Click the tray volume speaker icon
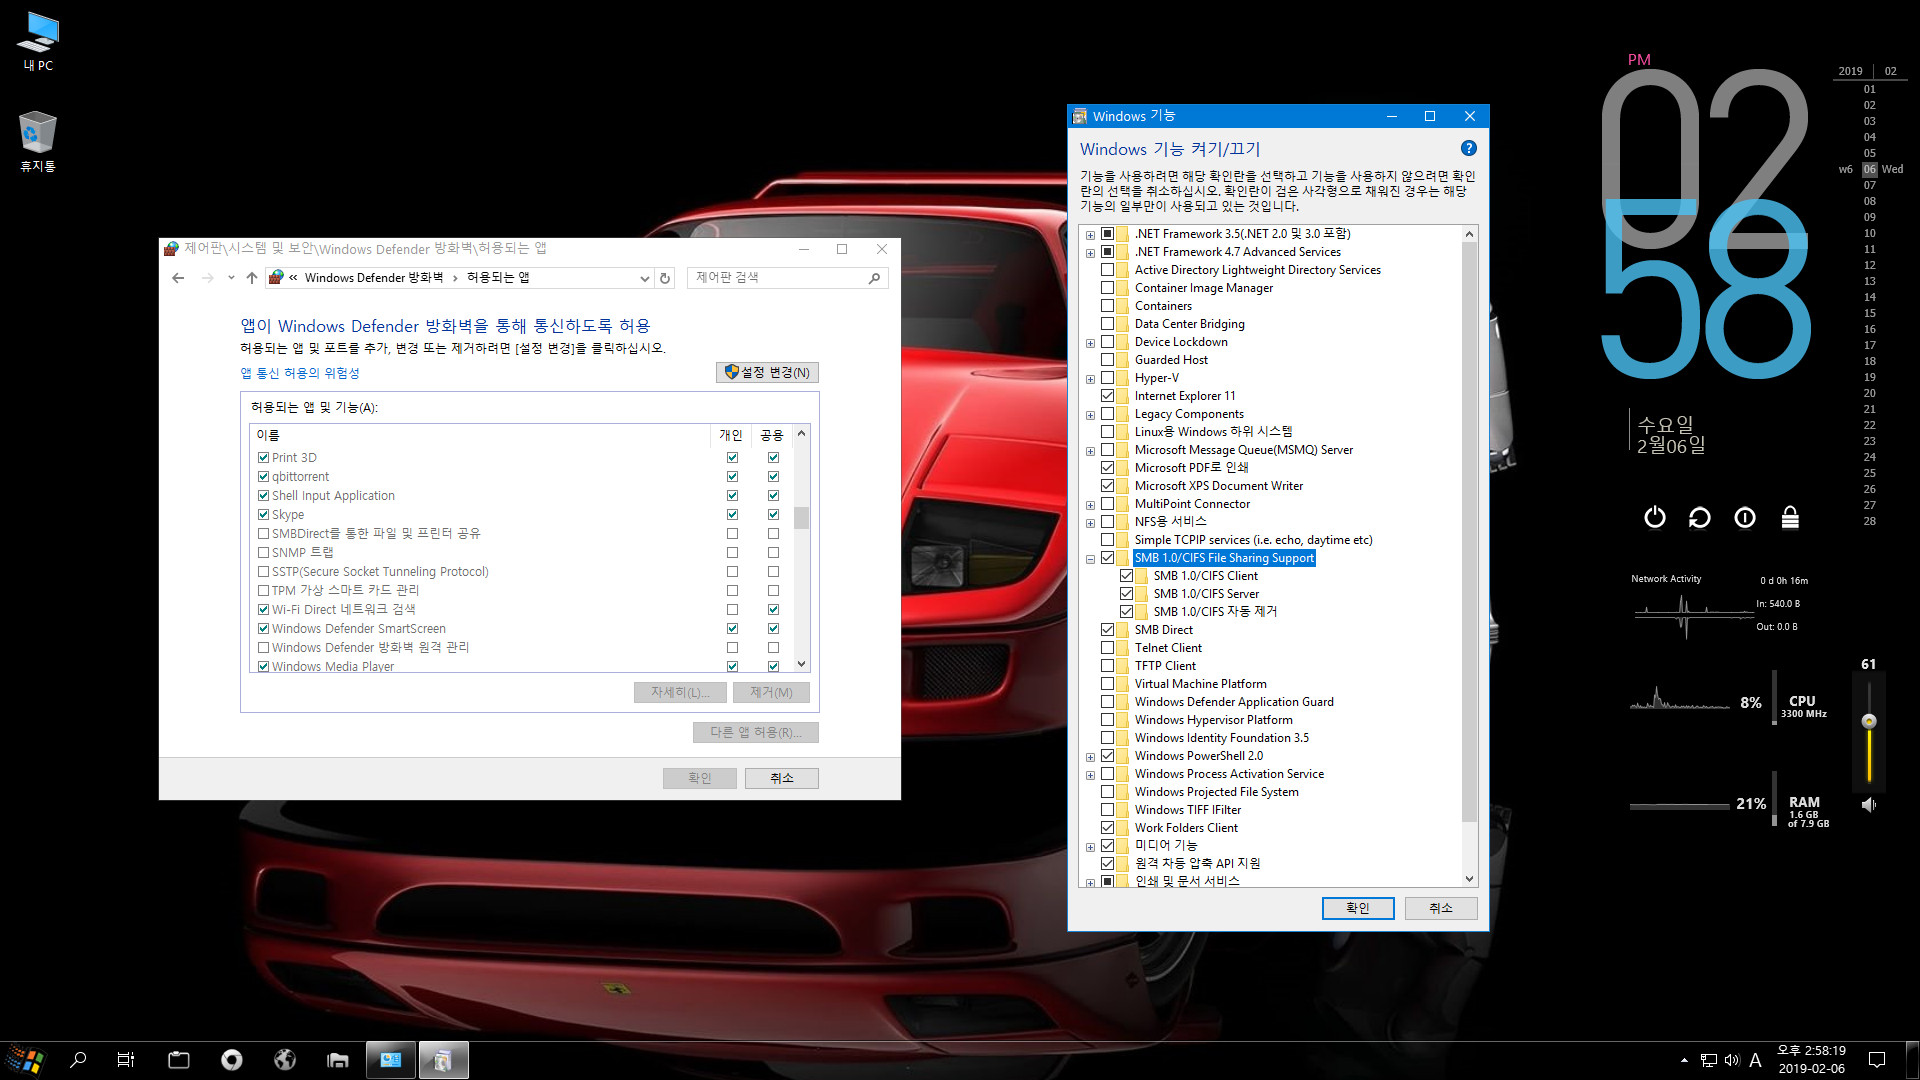 tap(1732, 1060)
